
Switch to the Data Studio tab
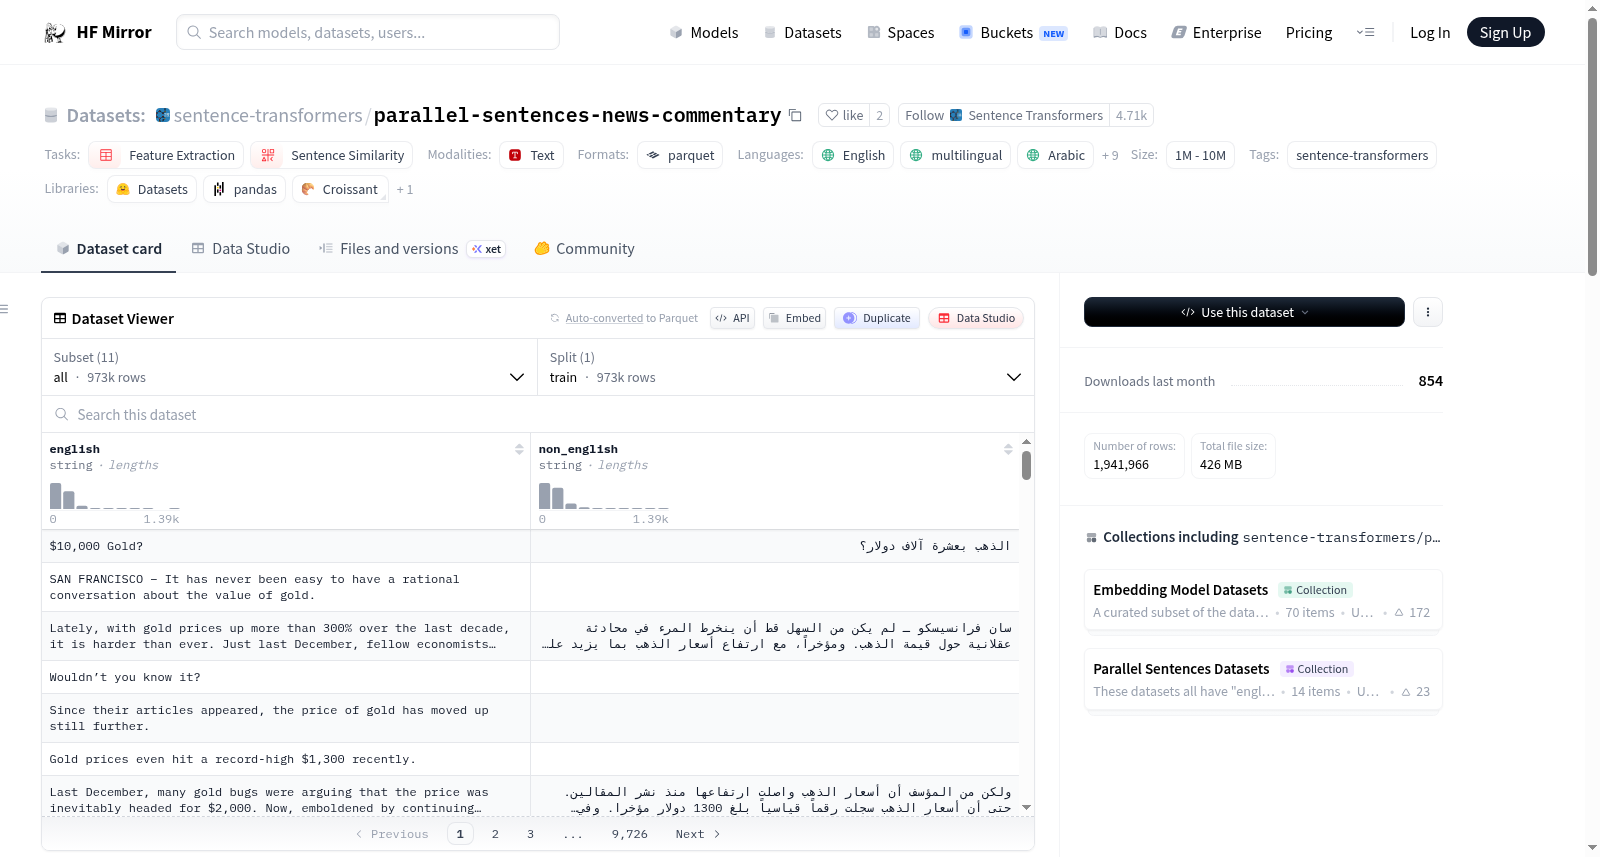tap(241, 249)
